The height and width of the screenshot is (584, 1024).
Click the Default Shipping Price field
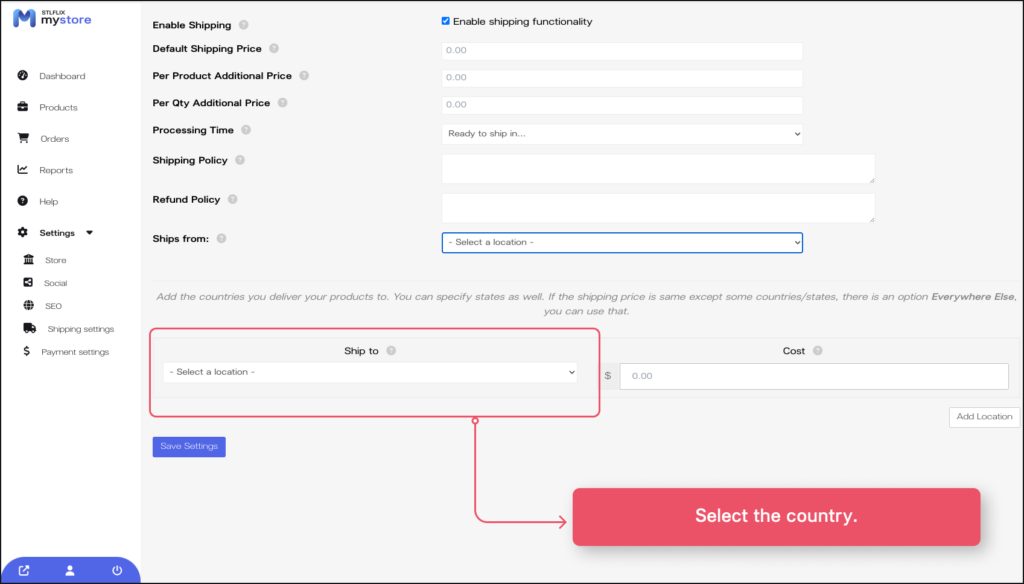pyautogui.click(x=622, y=50)
